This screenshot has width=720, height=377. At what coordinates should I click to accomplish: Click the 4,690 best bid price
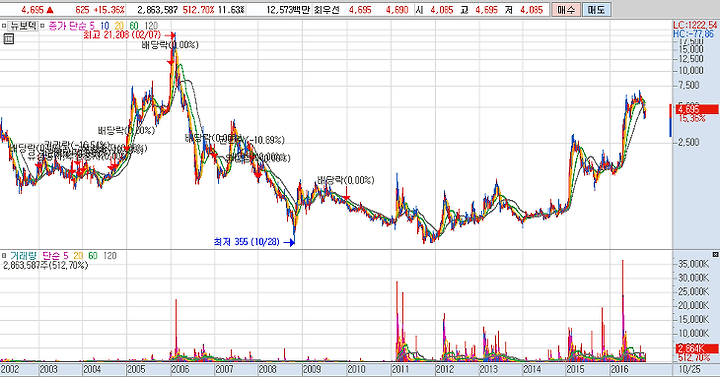point(397,10)
